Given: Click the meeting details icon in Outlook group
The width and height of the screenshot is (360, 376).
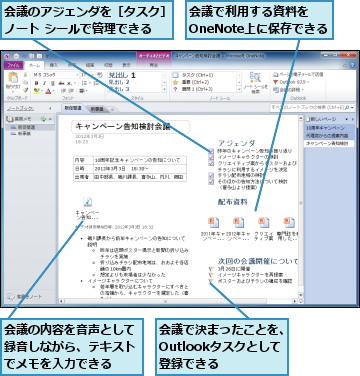Looking at the screenshot, I should pos(276,90).
